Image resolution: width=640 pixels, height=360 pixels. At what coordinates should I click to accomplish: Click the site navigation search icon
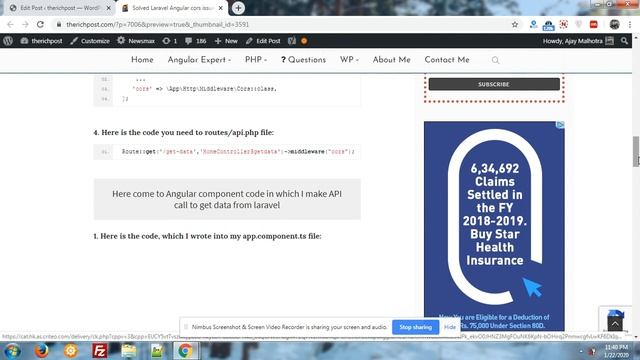pos(495,60)
